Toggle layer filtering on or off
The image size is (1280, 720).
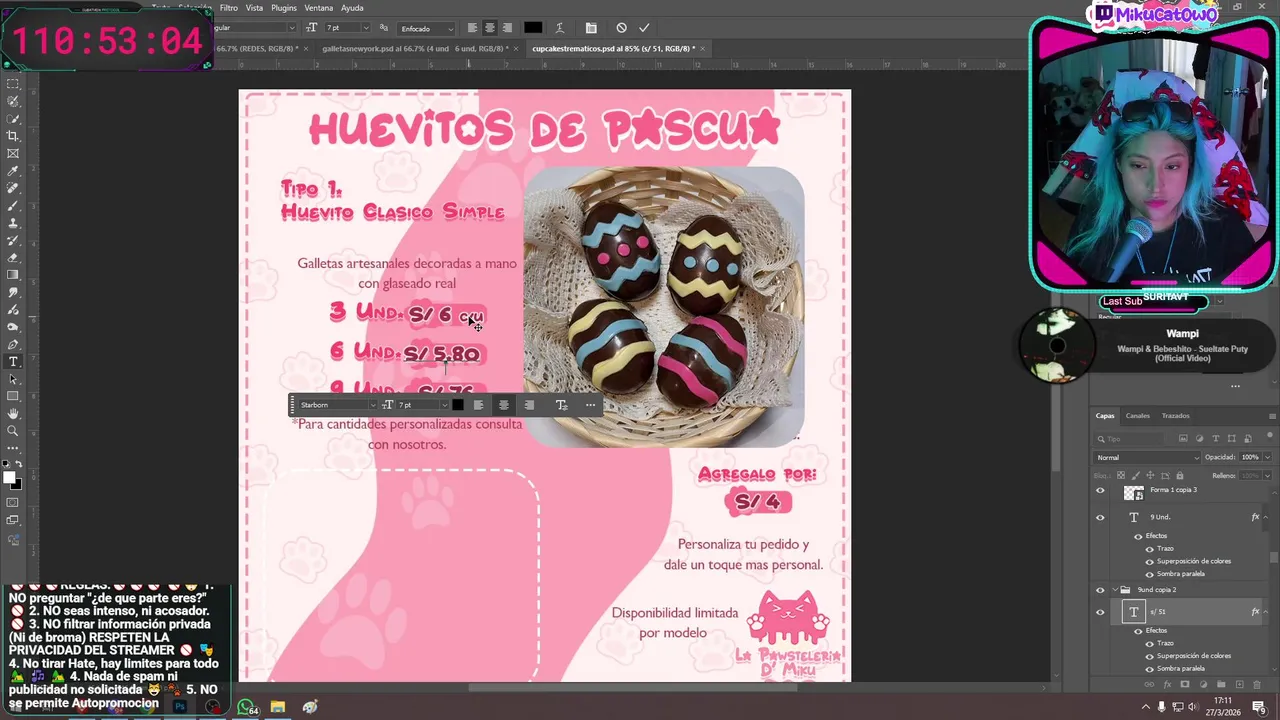(1271, 435)
